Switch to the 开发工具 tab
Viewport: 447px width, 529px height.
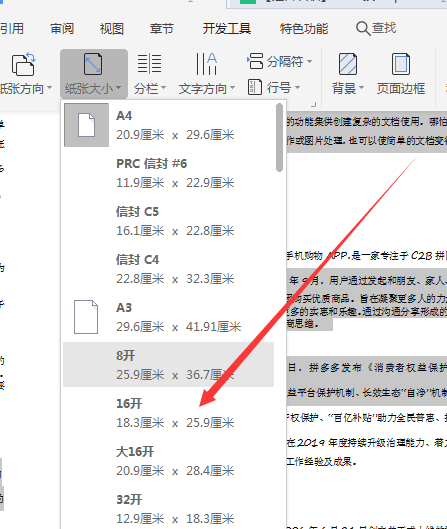click(x=227, y=29)
